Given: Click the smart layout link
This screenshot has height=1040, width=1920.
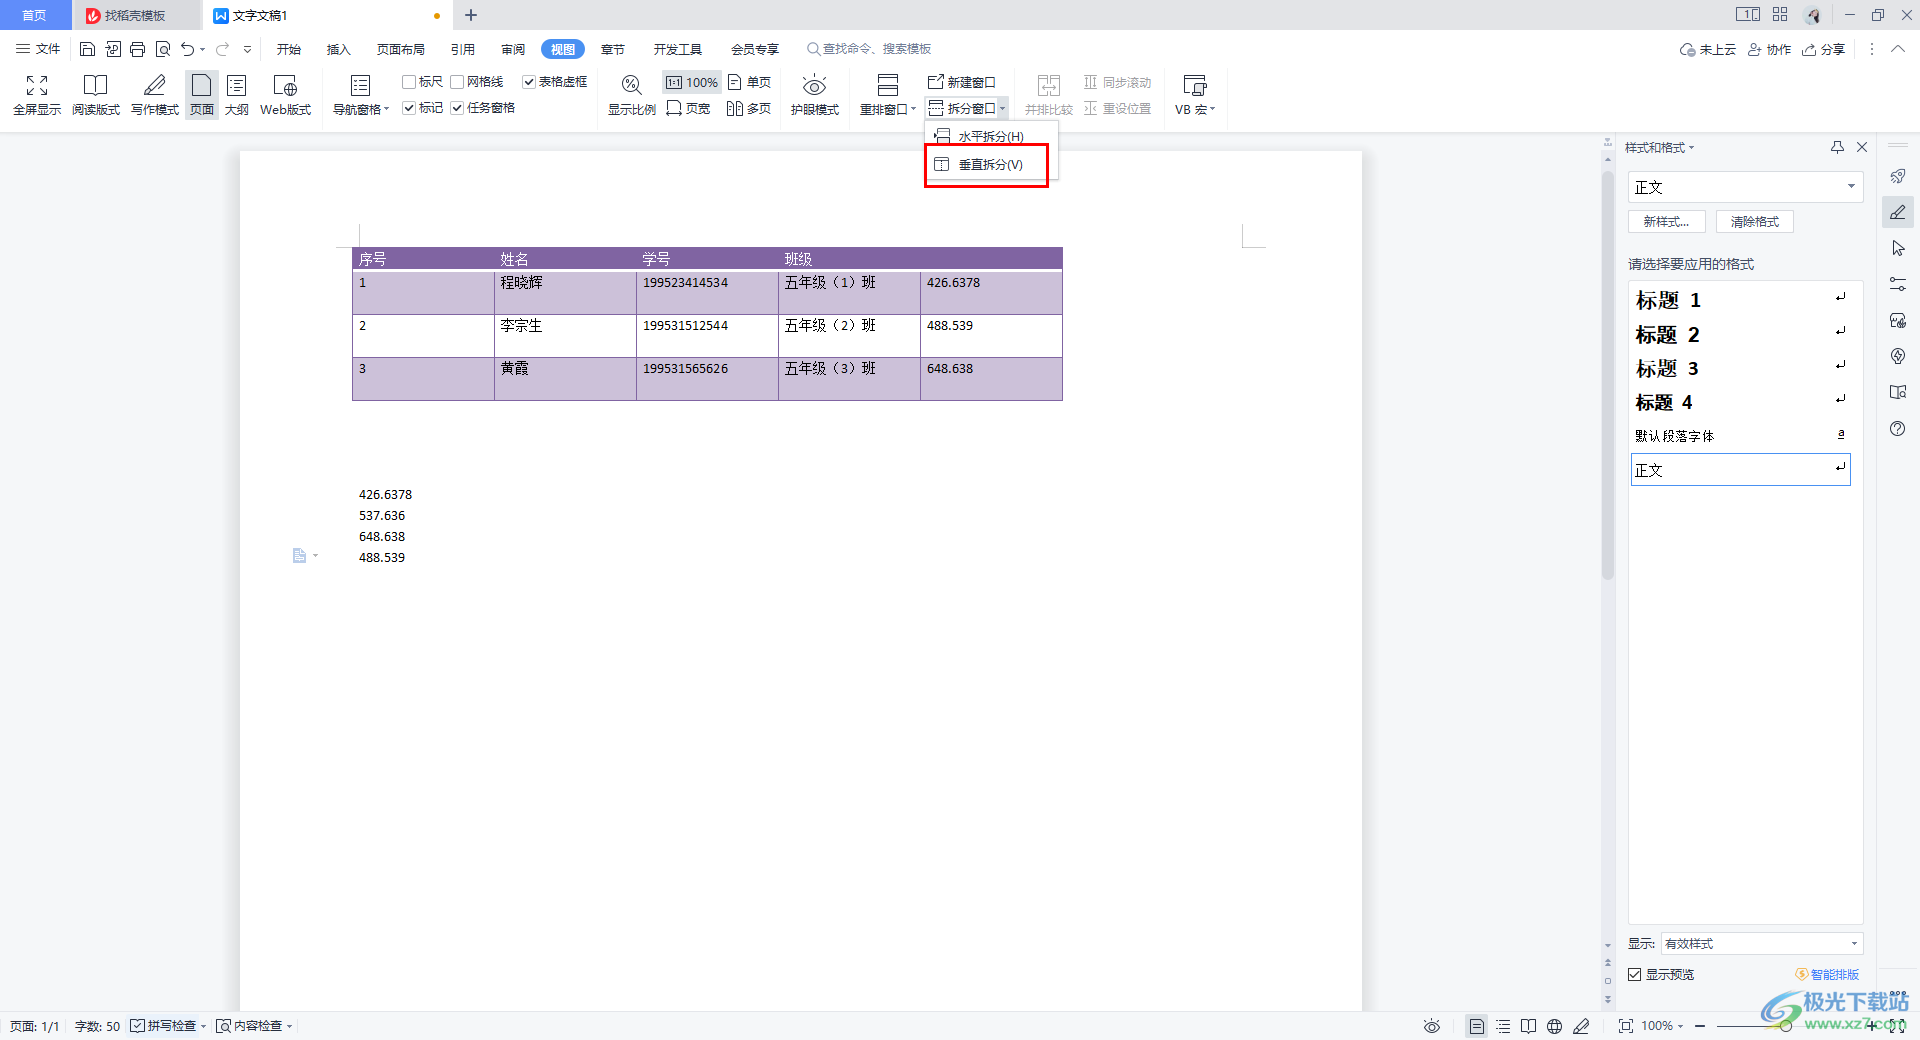Looking at the screenshot, I should click(1828, 974).
